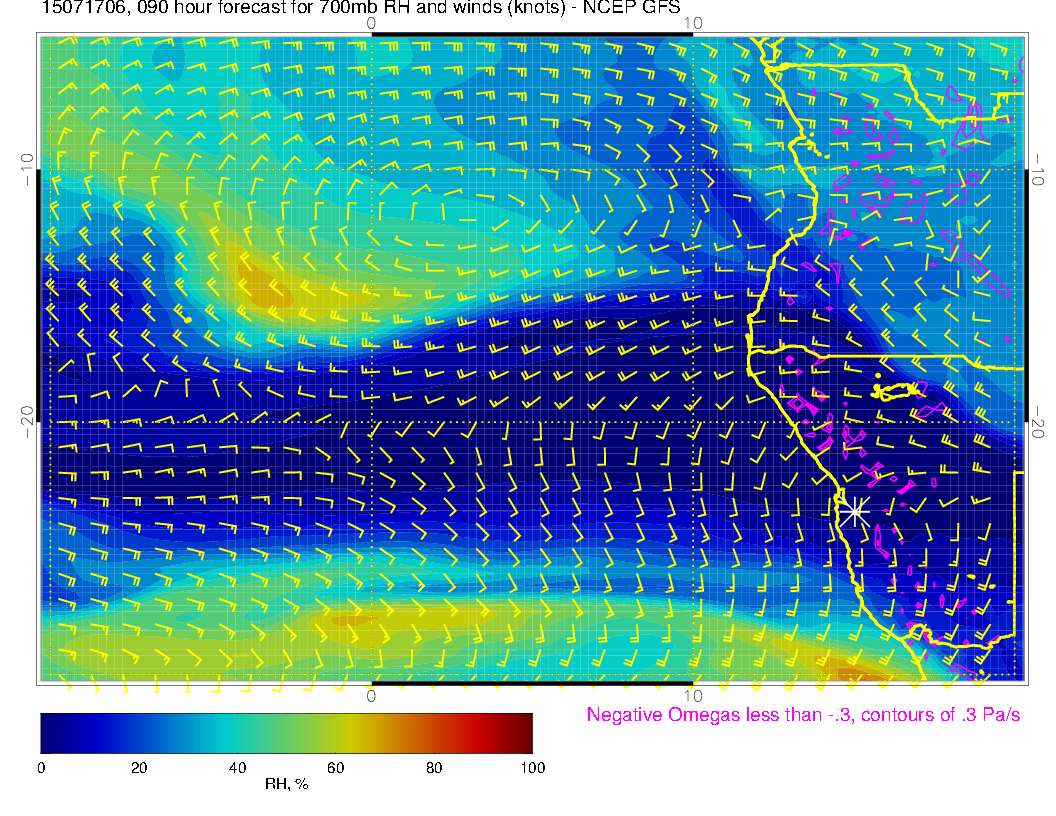
Task: Click the "10" longitude label on the bottom axis
Action: tap(693, 695)
